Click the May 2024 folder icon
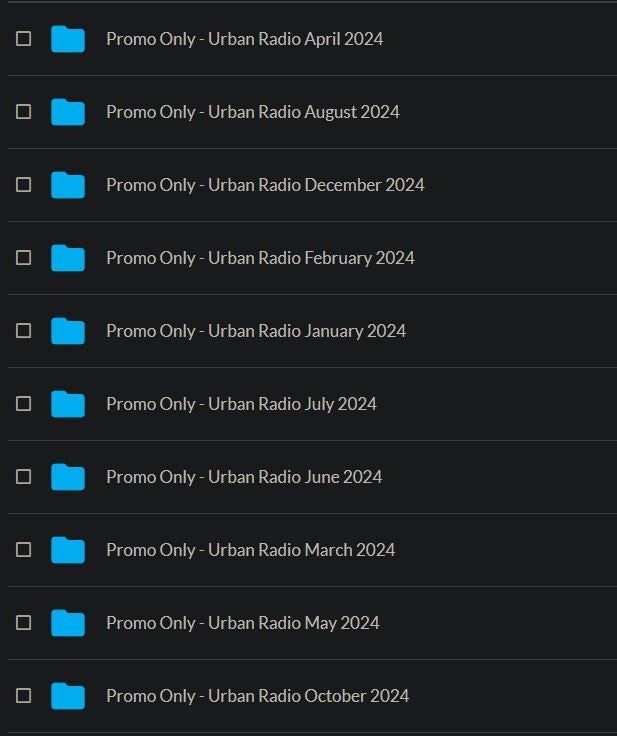The height and width of the screenshot is (736, 617). [x=68, y=623]
